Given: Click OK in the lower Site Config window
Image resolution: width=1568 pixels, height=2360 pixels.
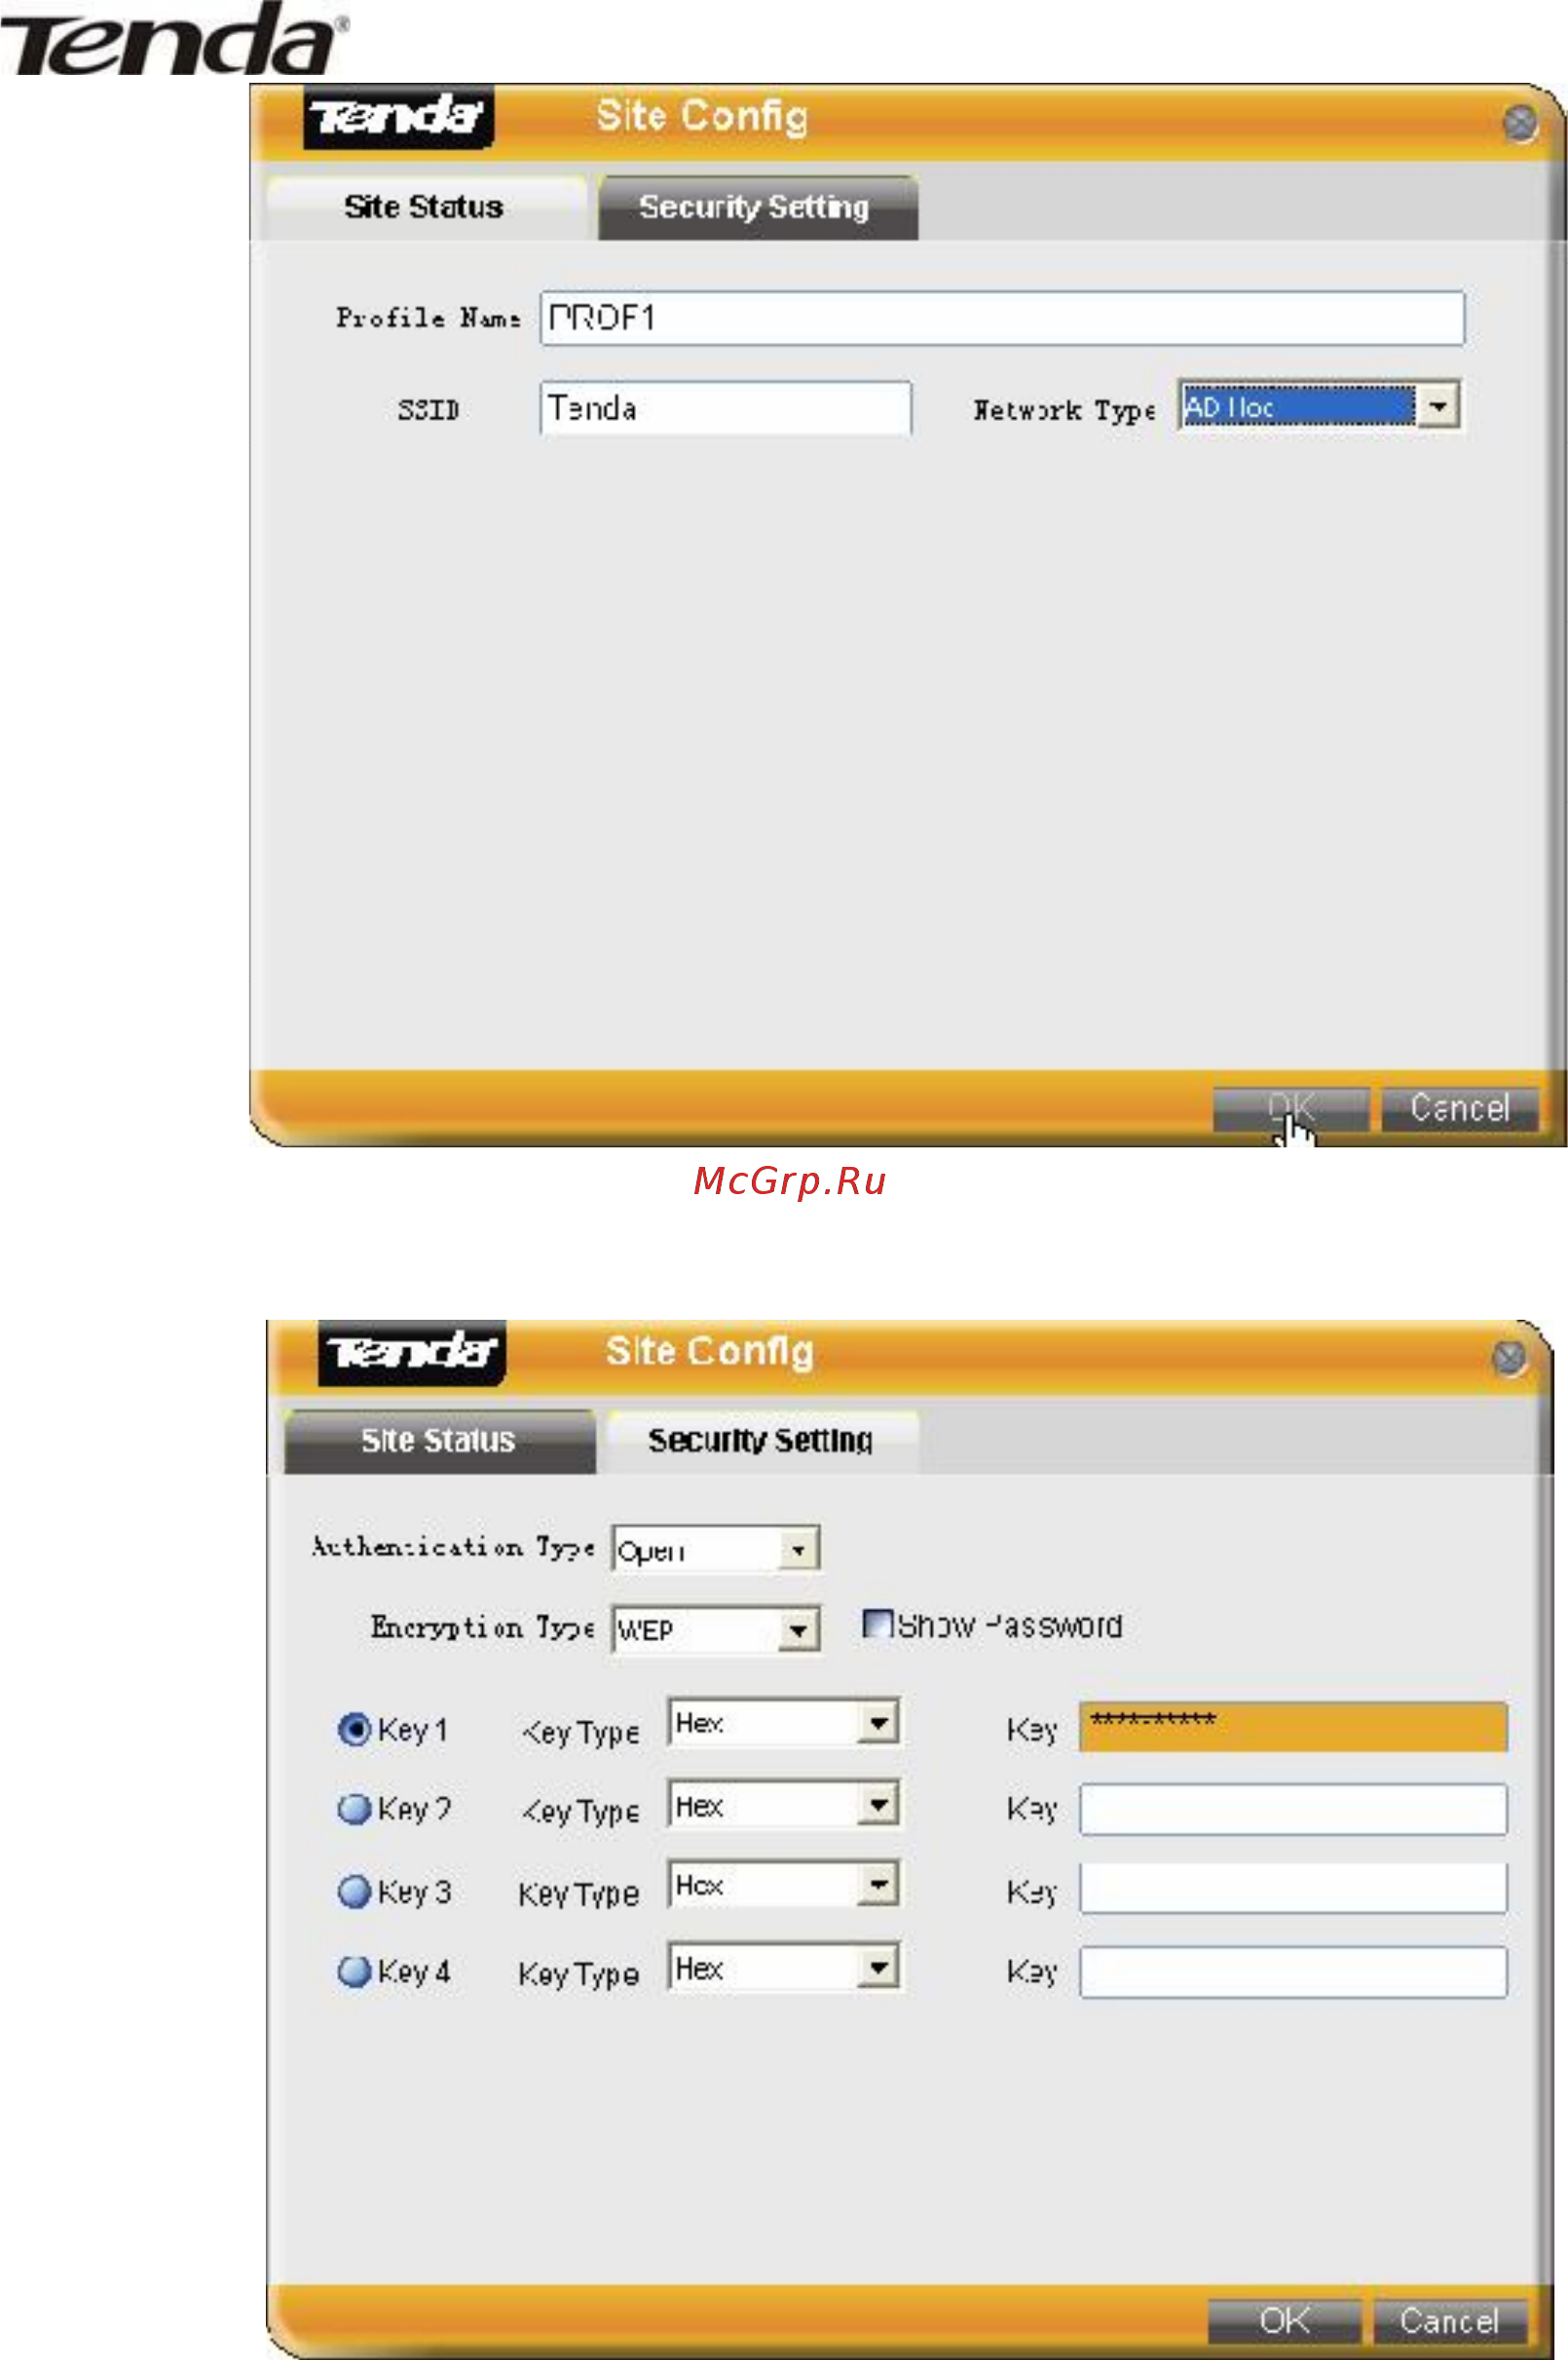Looking at the screenshot, I should pyautogui.click(x=1284, y=2320).
